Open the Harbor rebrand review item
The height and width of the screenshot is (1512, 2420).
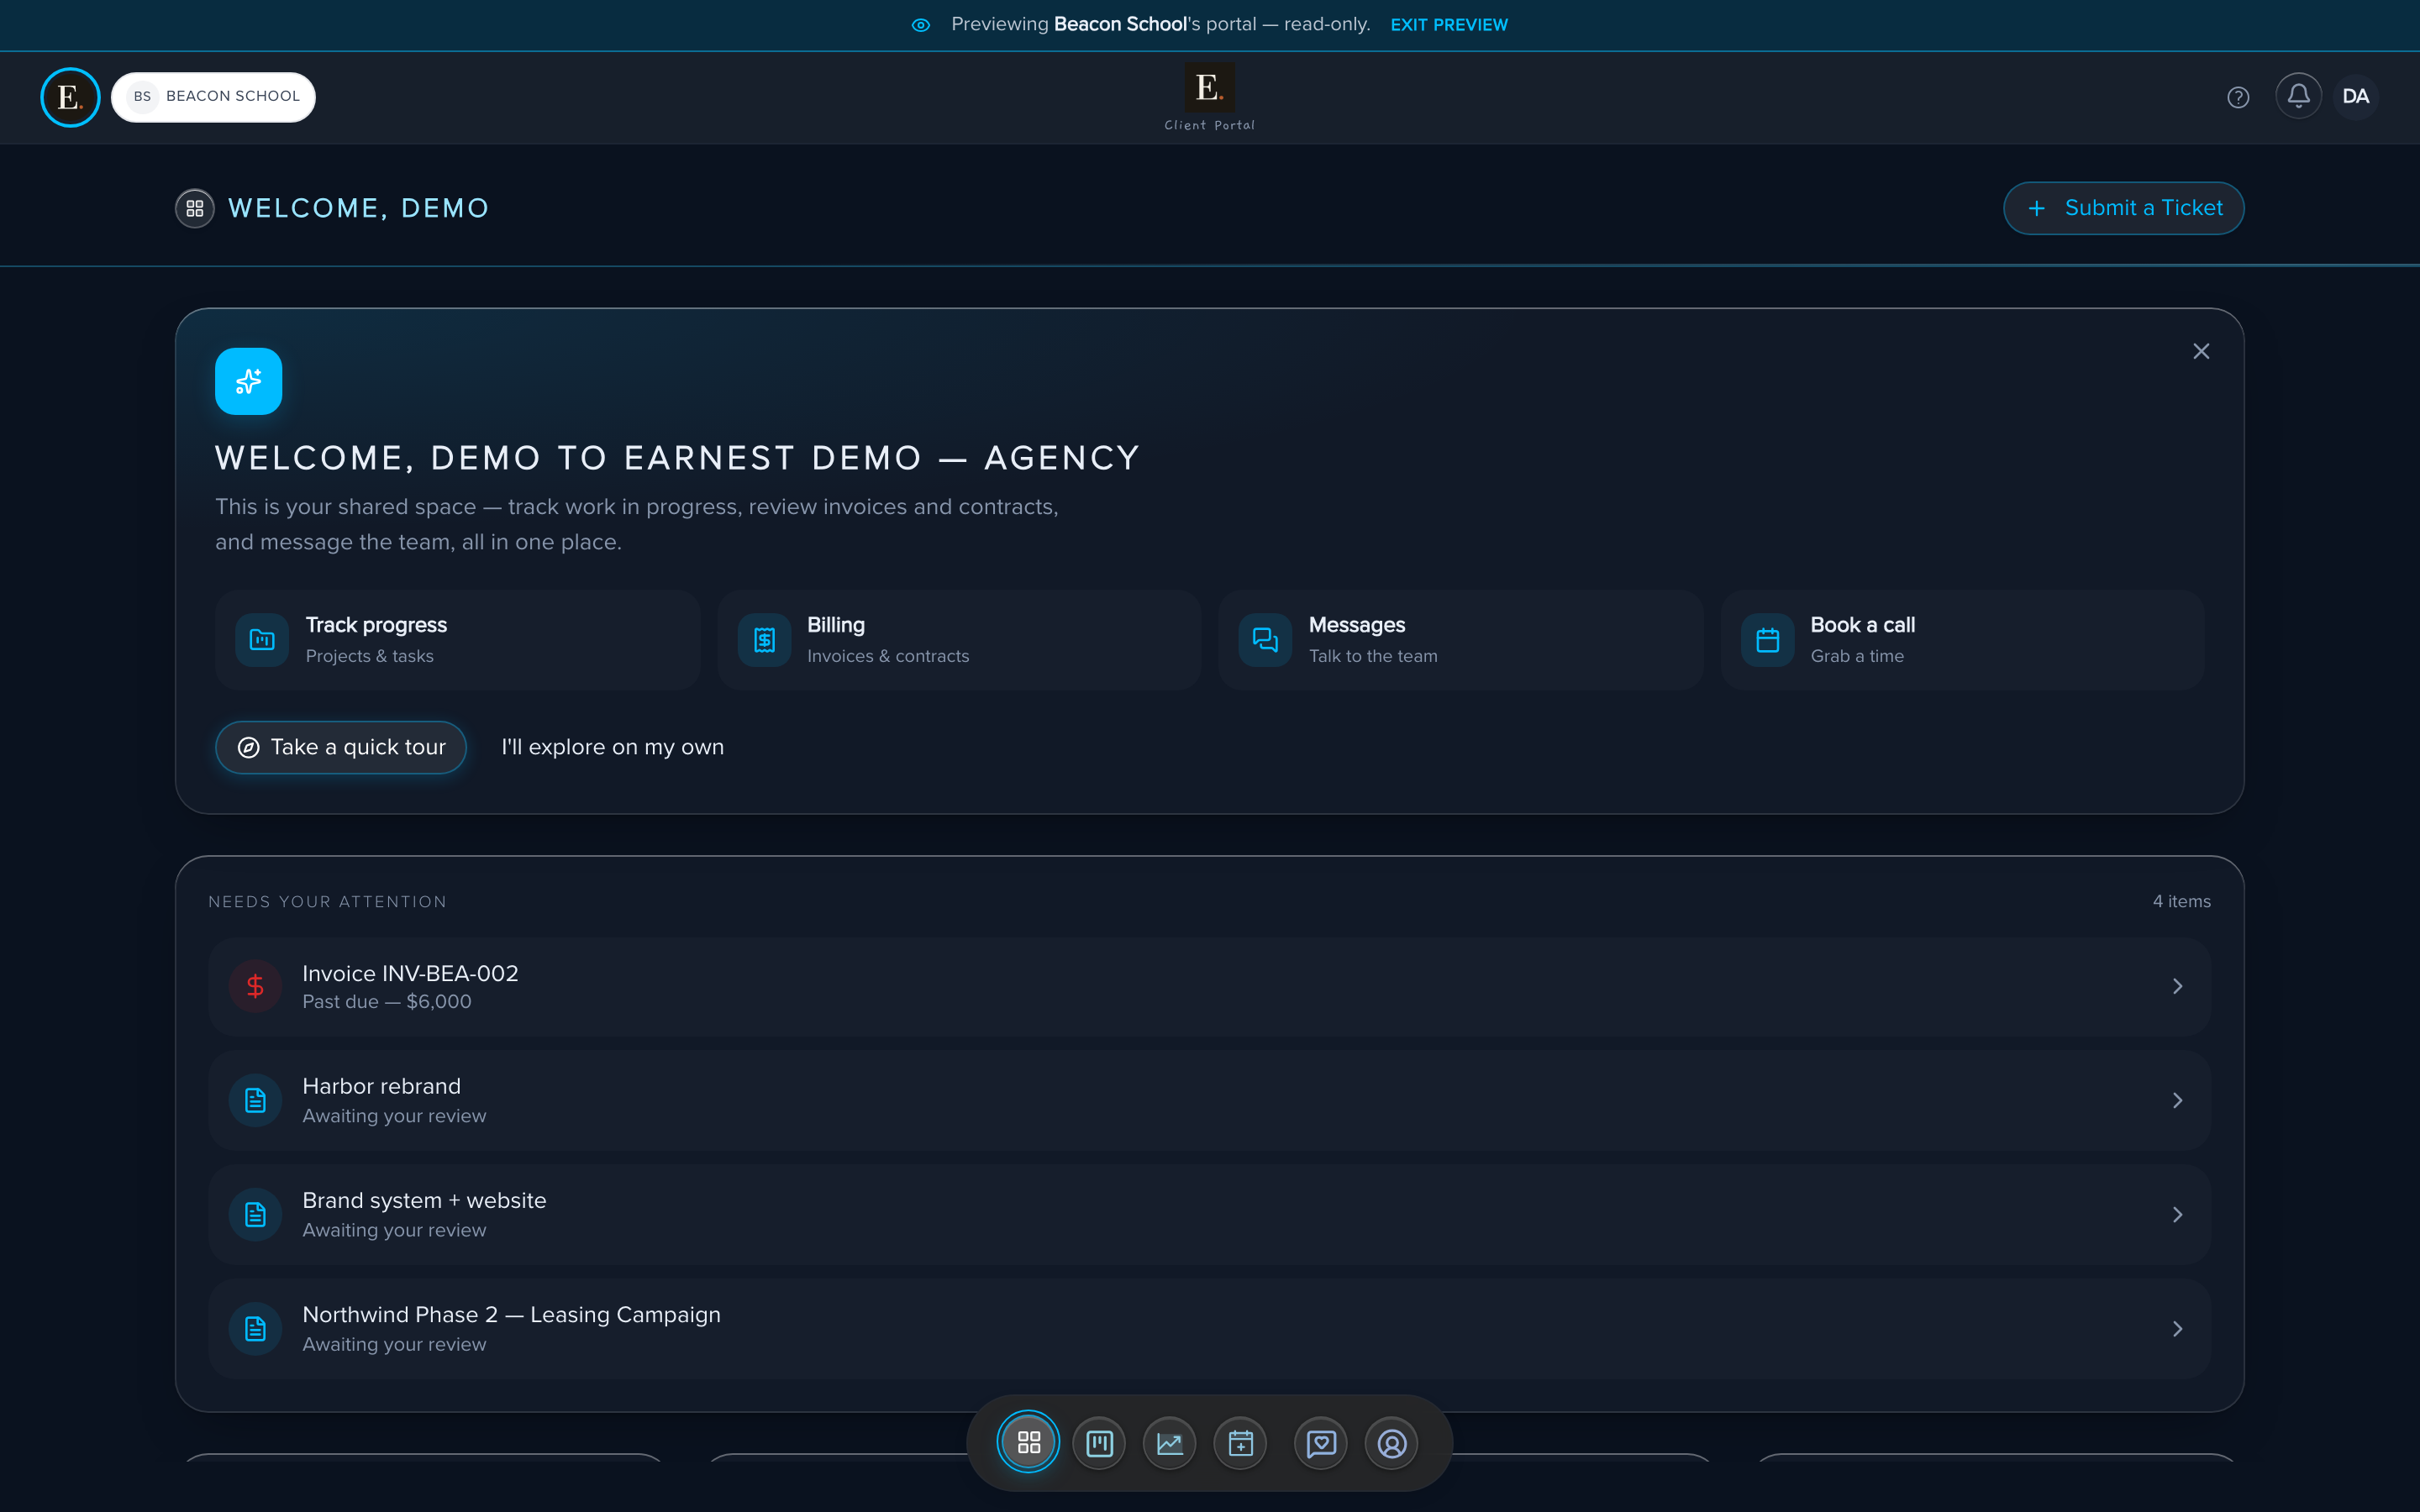(1209, 1100)
